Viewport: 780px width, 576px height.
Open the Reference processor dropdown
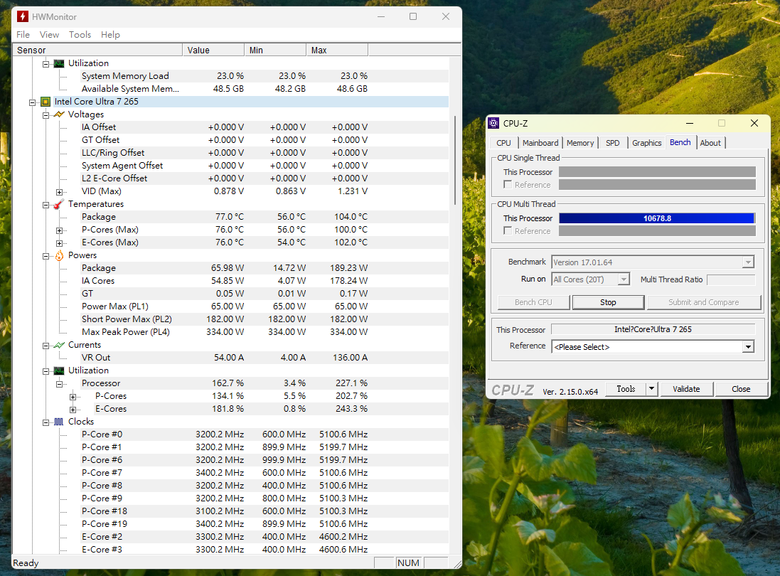point(748,347)
